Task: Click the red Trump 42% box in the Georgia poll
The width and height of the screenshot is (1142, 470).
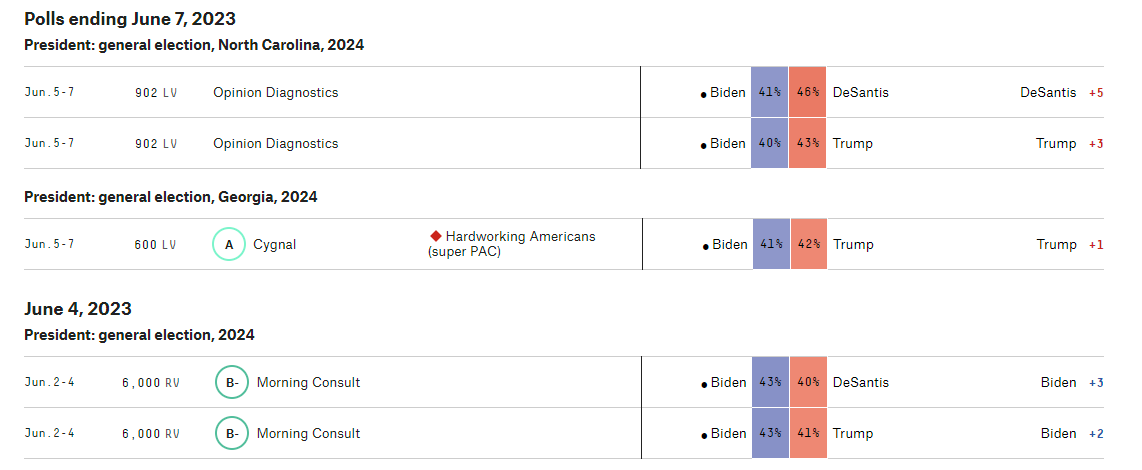Action: coord(808,244)
